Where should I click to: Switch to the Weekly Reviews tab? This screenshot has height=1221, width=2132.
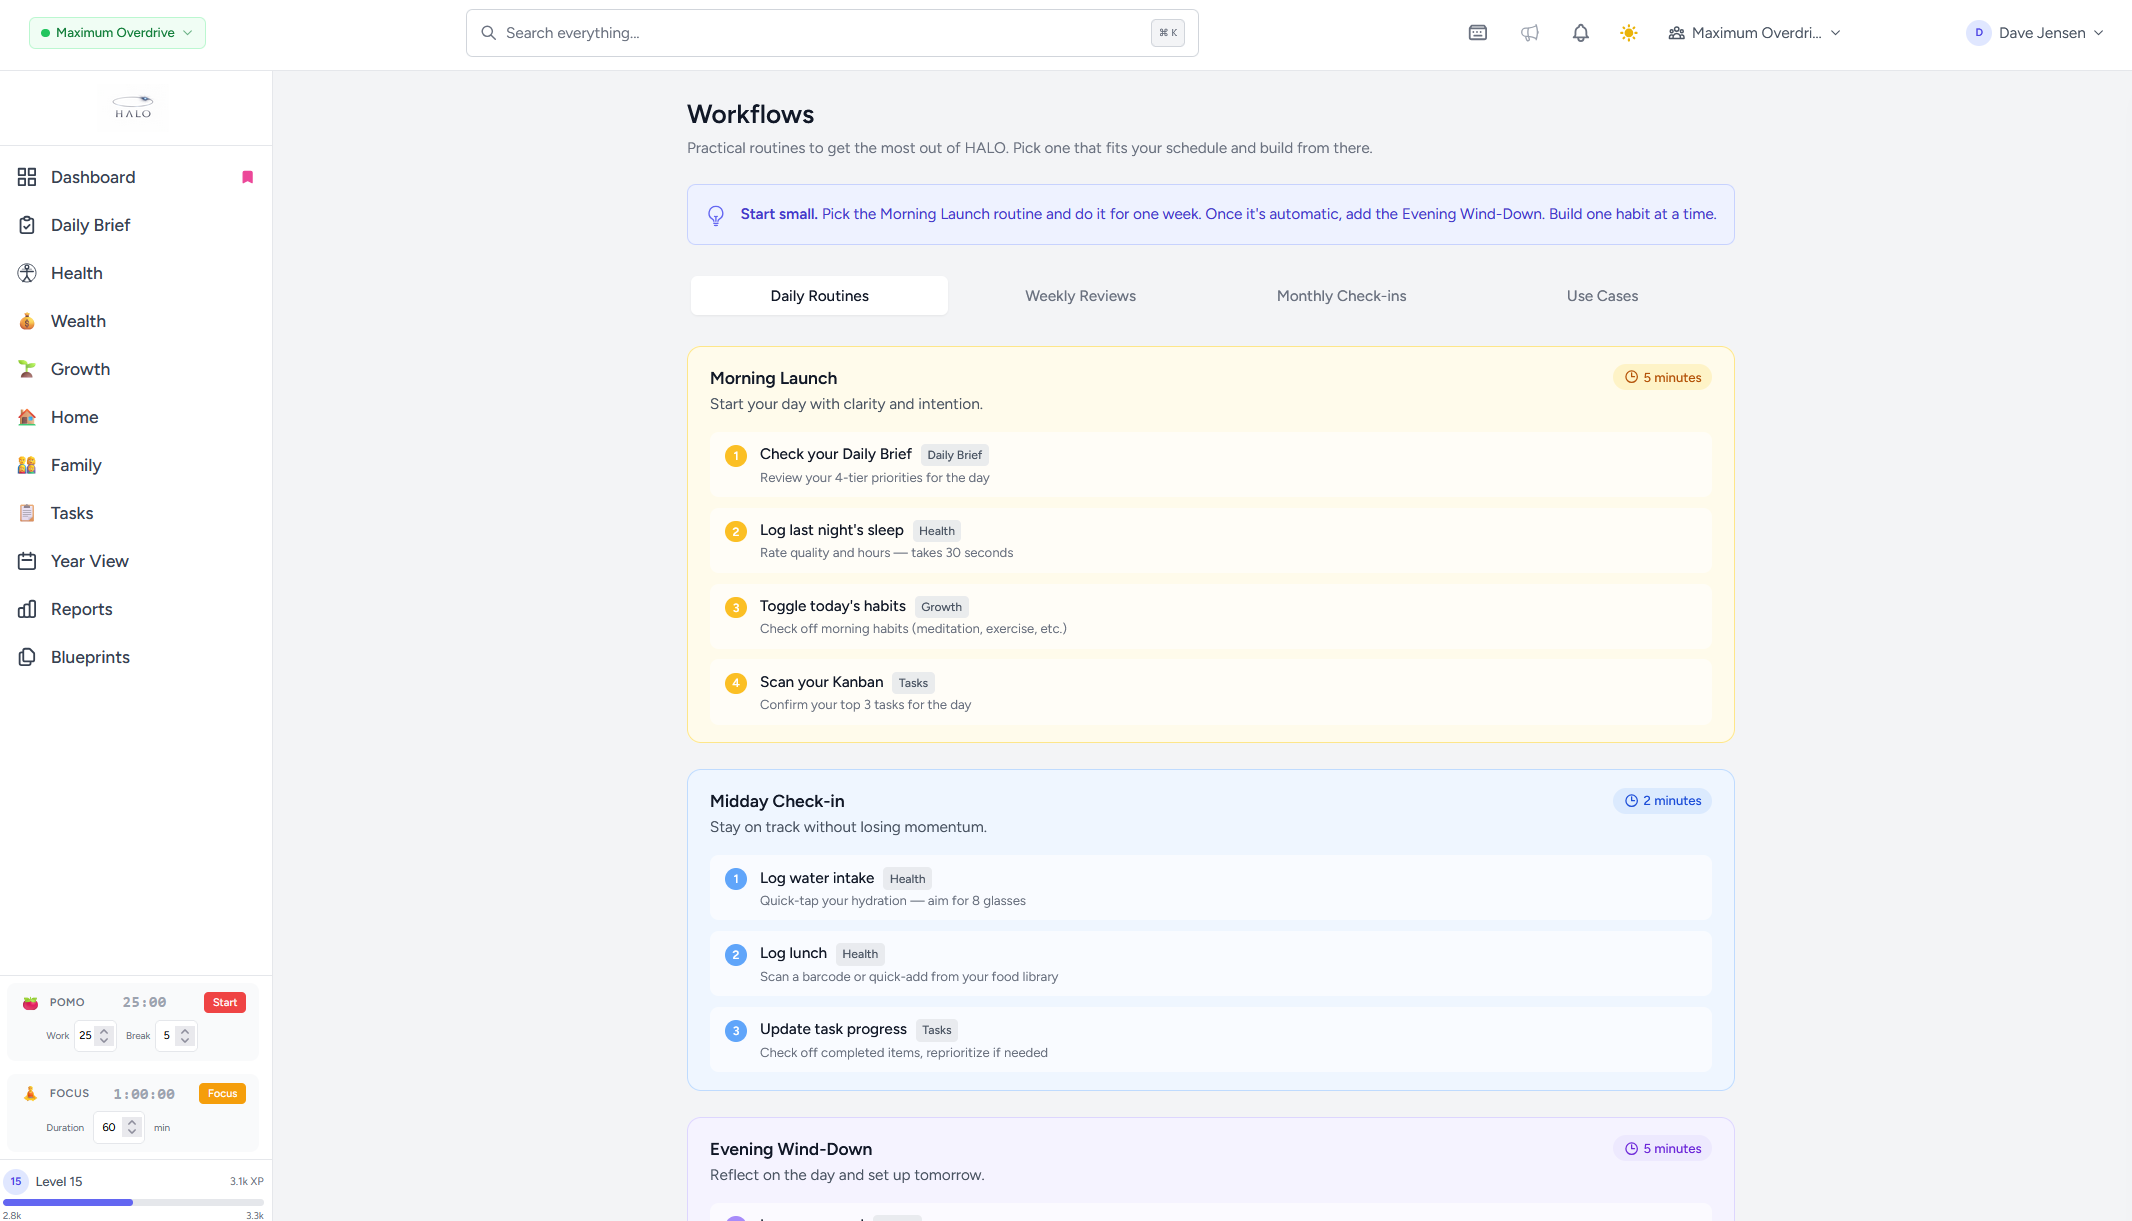coord(1080,296)
